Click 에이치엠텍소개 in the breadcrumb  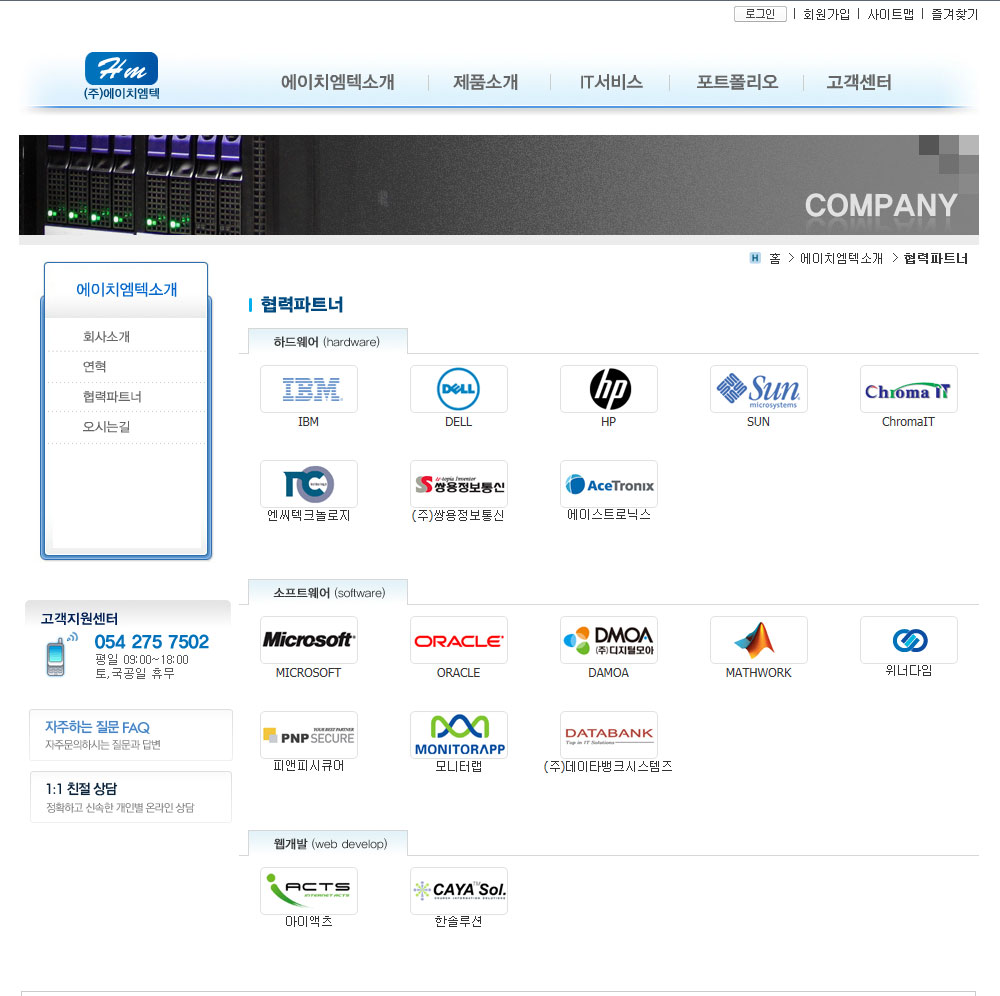coord(841,258)
